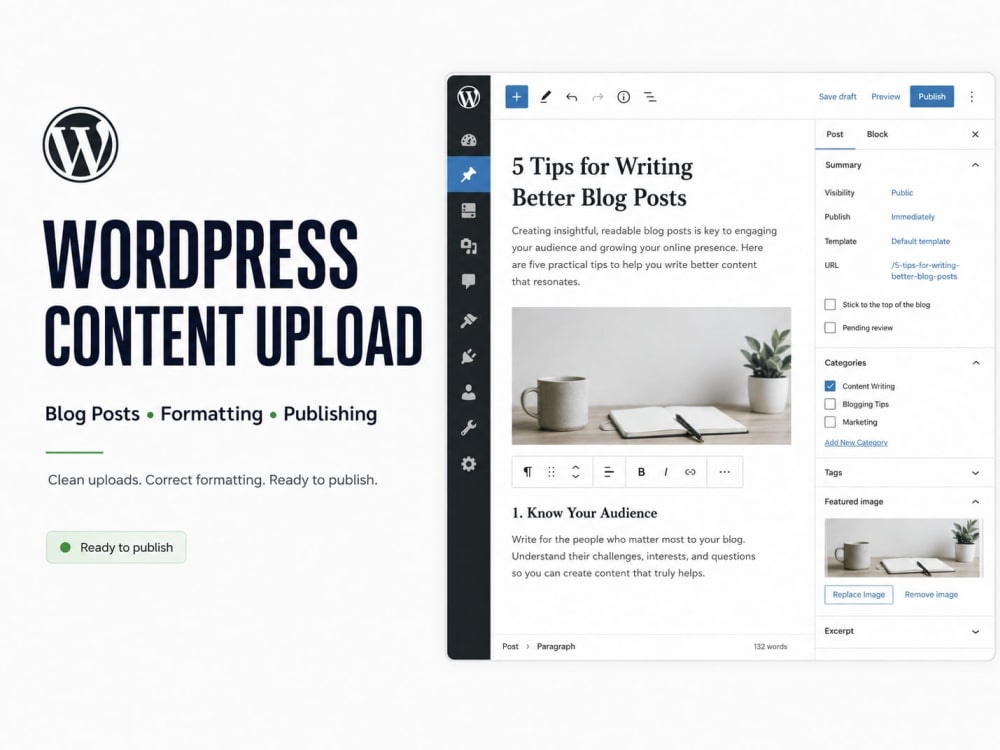
Task: Open the Users person icon
Action: (468, 392)
